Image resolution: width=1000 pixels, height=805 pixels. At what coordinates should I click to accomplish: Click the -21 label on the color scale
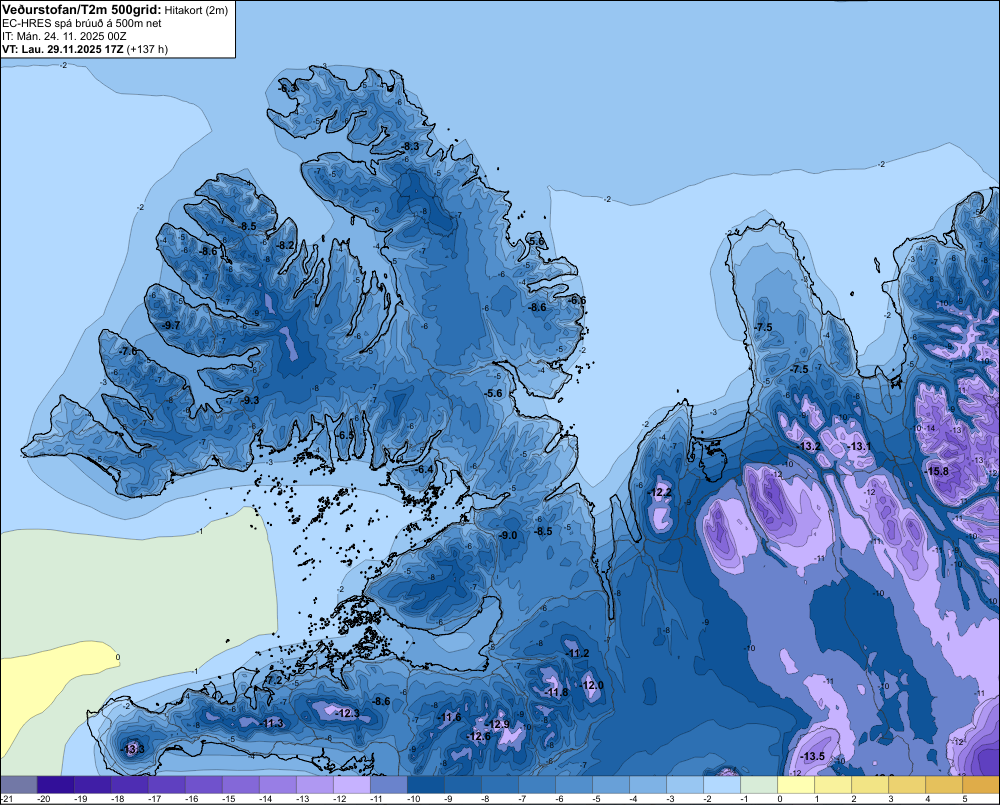[x=7, y=799]
